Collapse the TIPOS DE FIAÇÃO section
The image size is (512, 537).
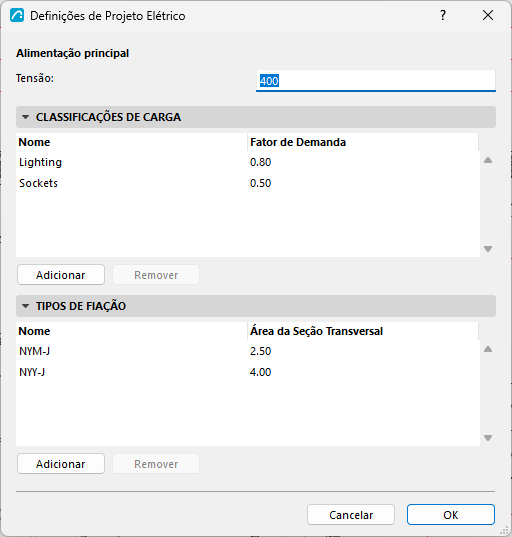[25, 306]
